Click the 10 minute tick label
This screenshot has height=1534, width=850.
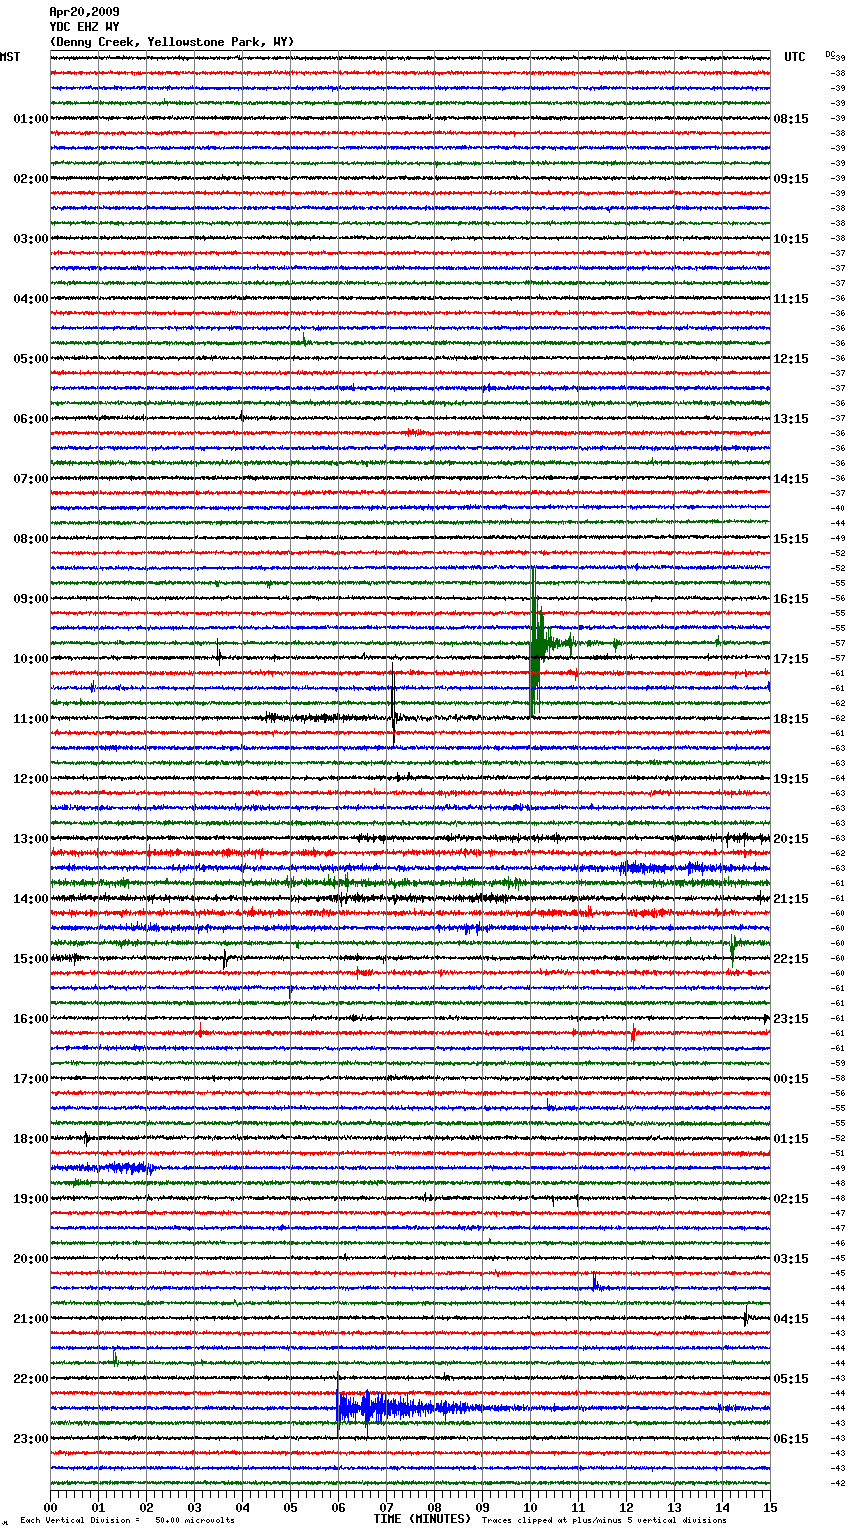[530, 1507]
